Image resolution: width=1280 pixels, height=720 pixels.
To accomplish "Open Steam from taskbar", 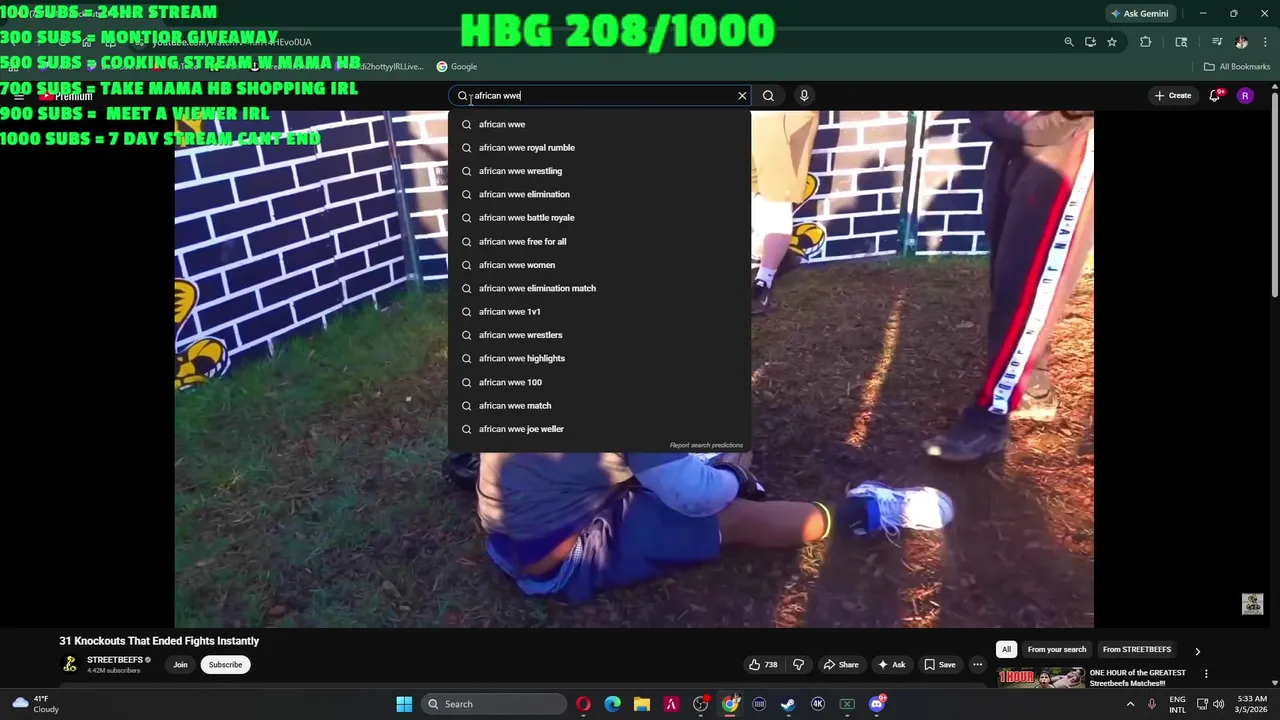I will pyautogui.click(x=788, y=704).
